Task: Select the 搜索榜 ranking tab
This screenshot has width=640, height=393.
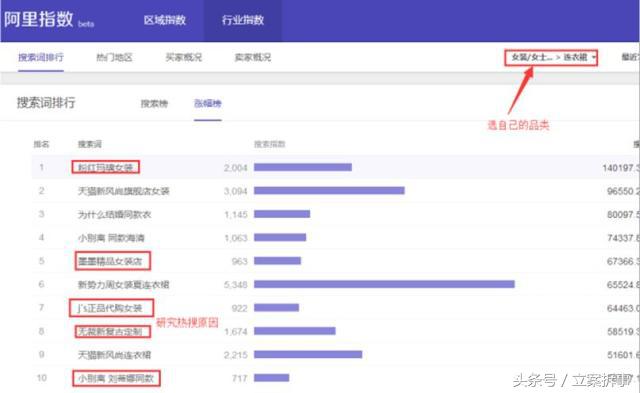Action: click(154, 104)
